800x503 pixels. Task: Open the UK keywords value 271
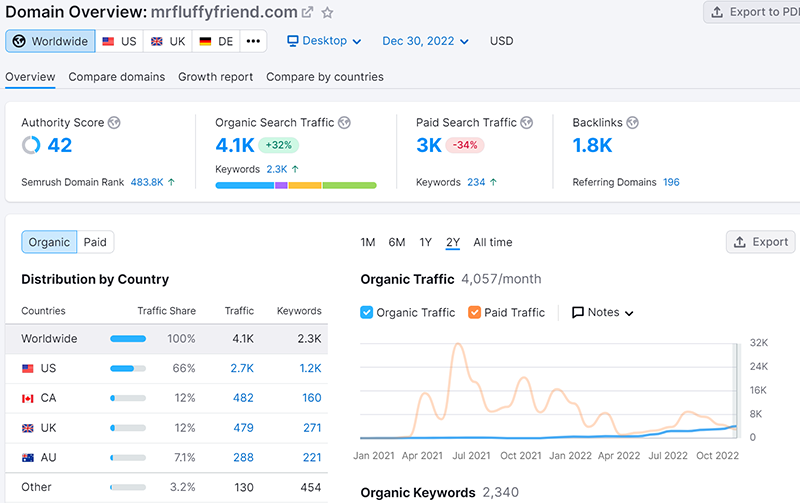pyautogui.click(x=312, y=428)
